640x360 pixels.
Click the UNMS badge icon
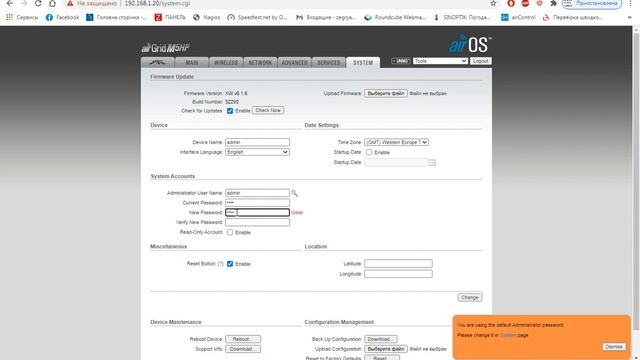tap(400, 61)
